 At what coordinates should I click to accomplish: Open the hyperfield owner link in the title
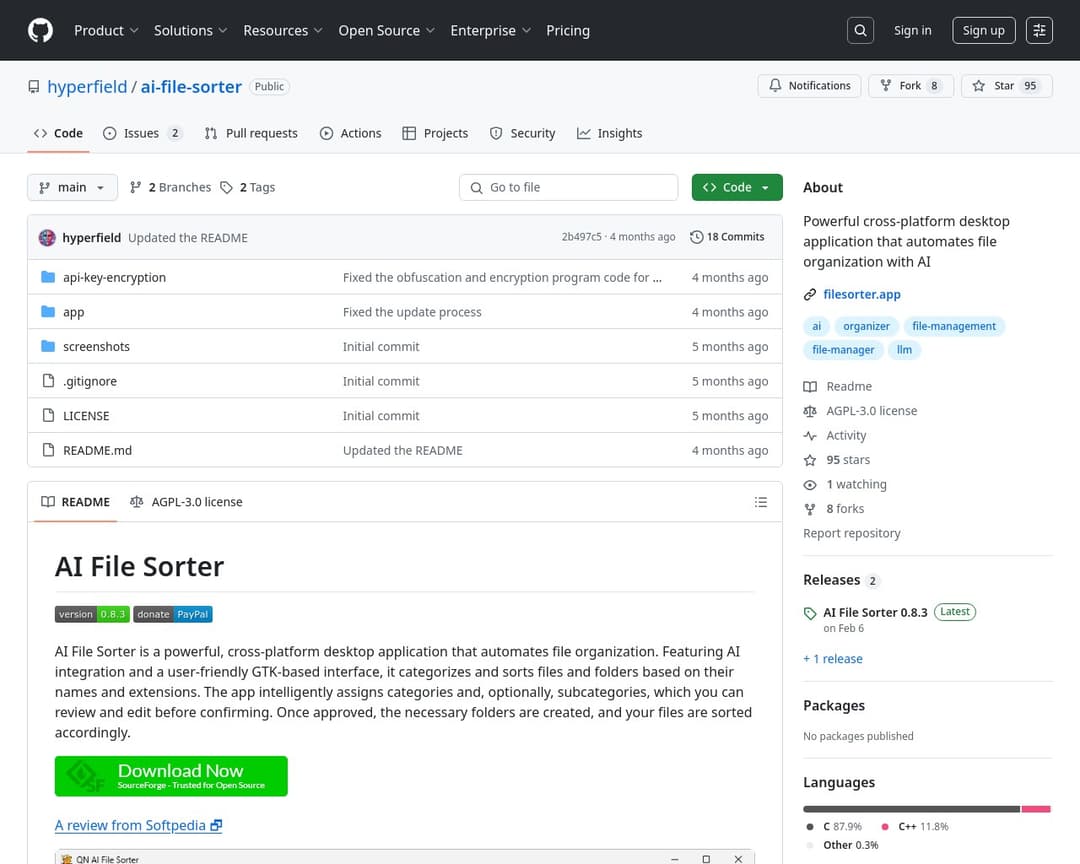click(87, 86)
